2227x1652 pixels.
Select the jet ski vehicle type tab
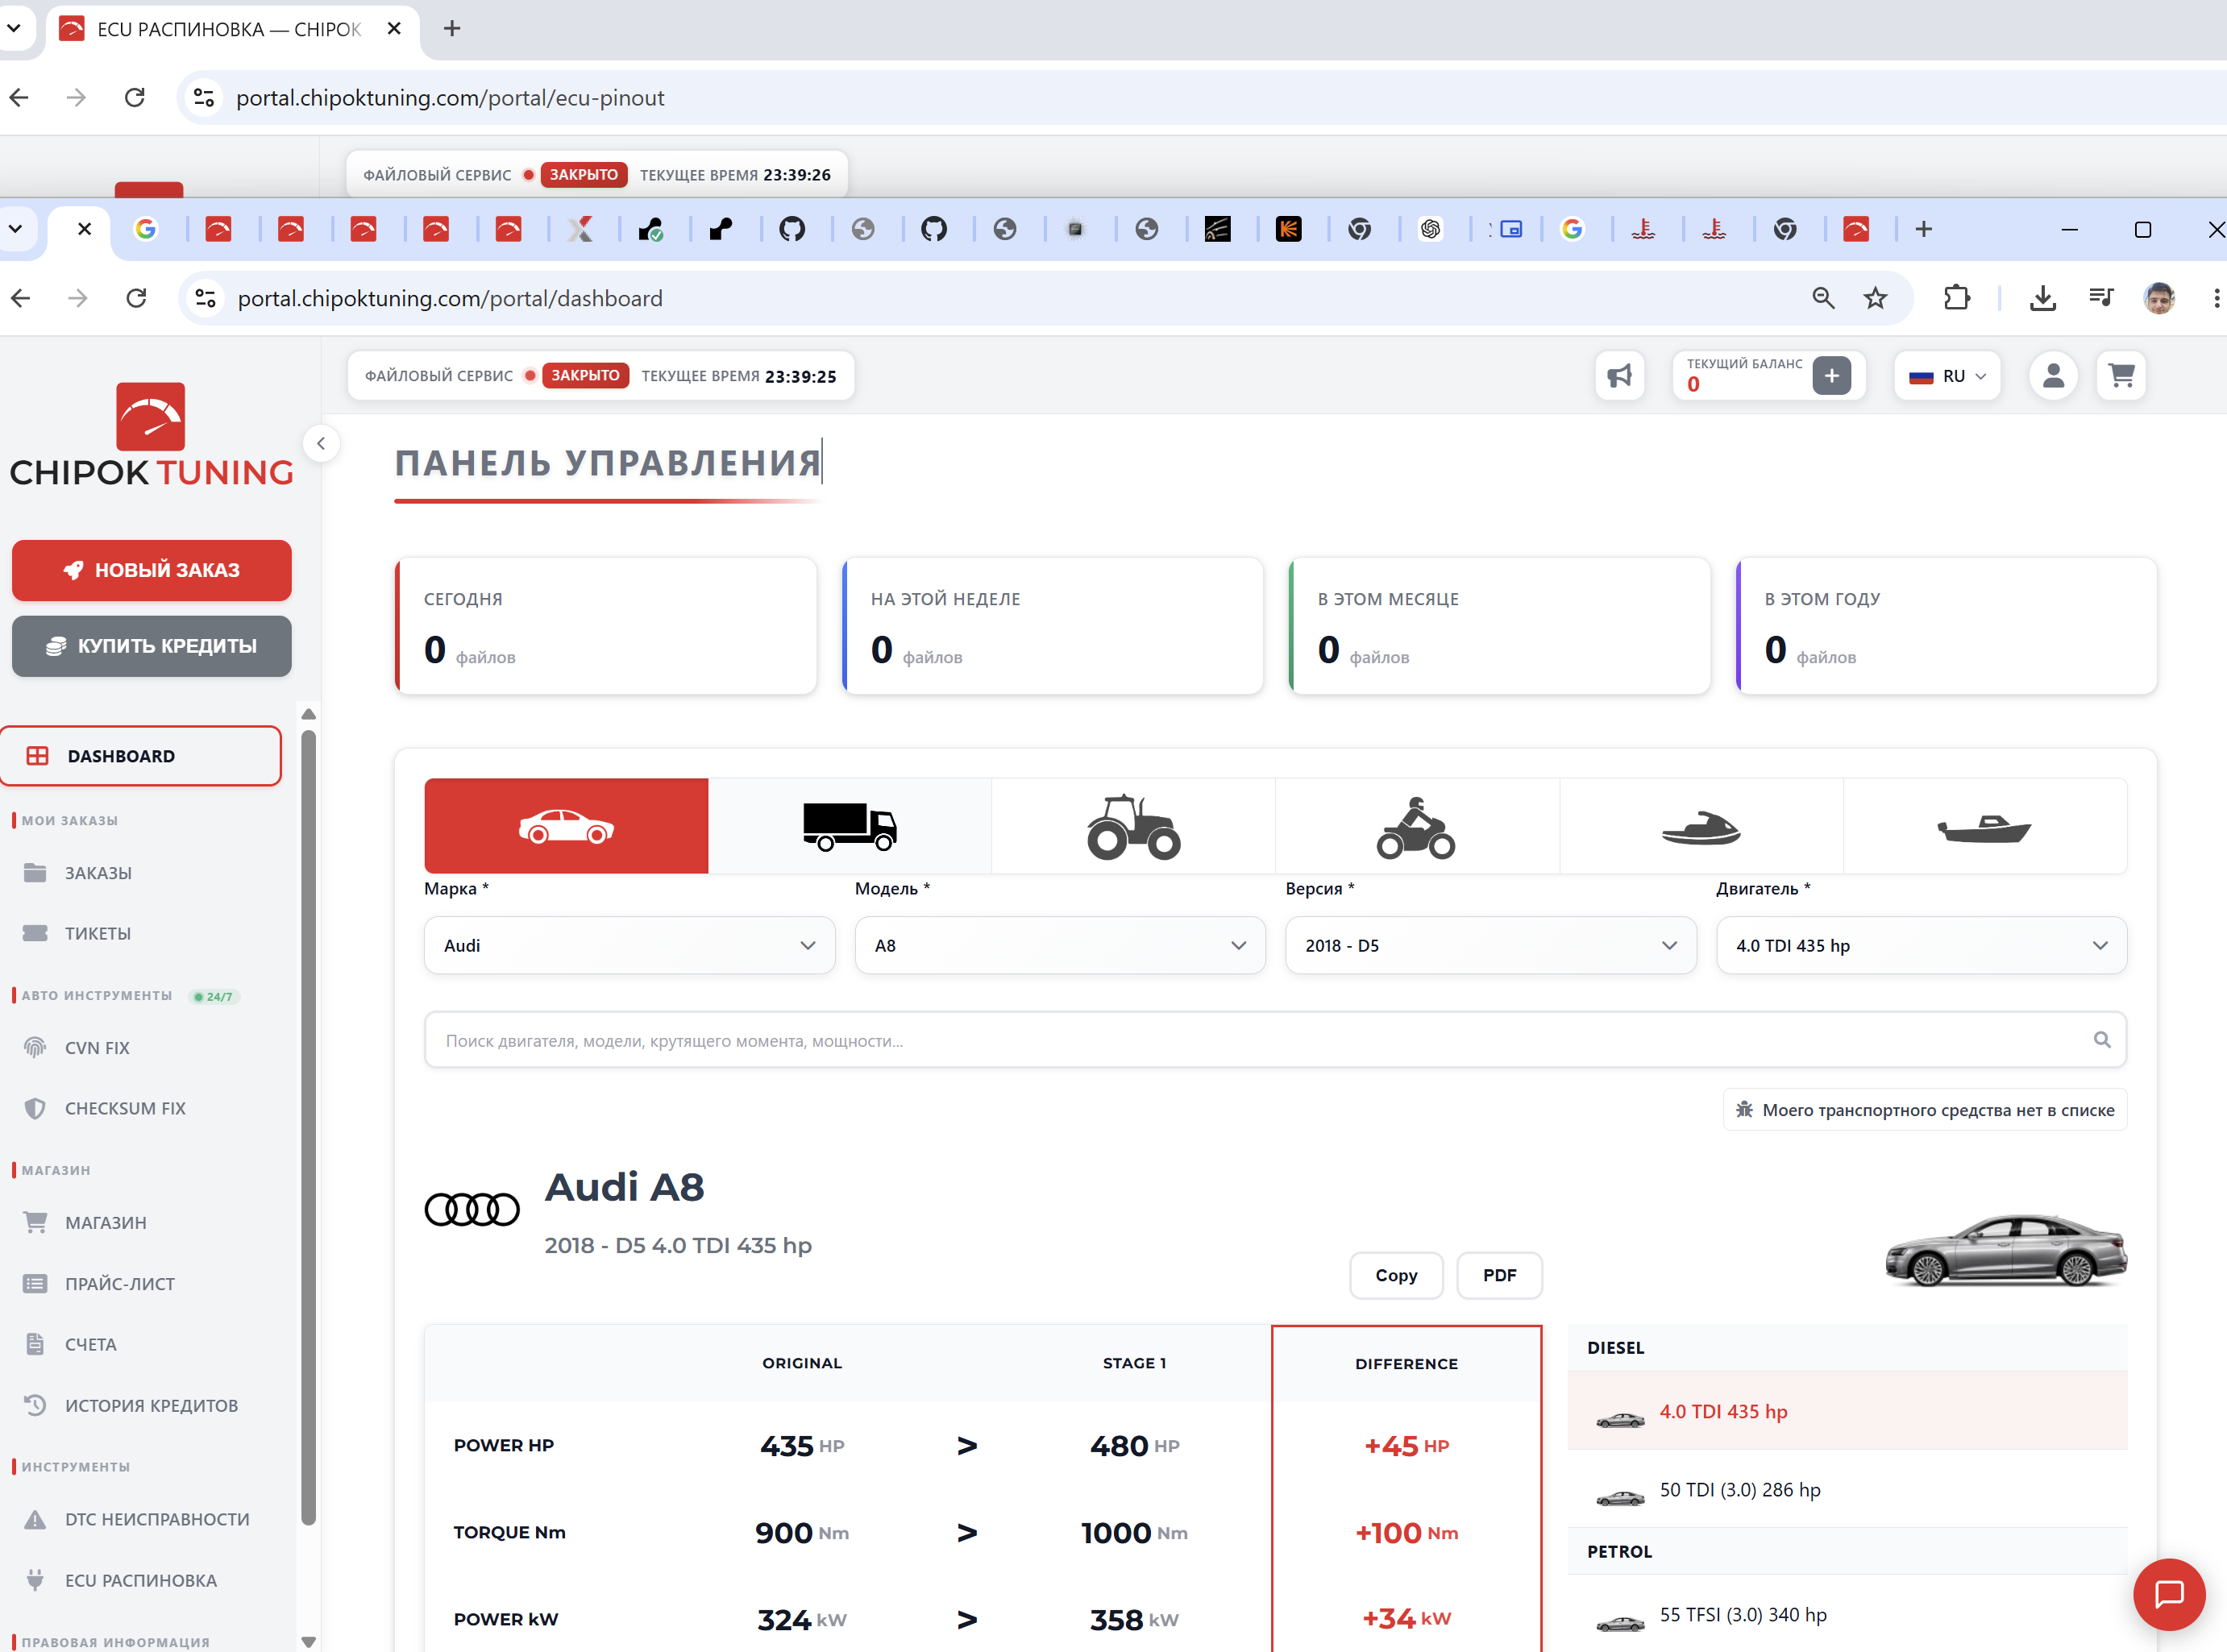point(1701,826)
